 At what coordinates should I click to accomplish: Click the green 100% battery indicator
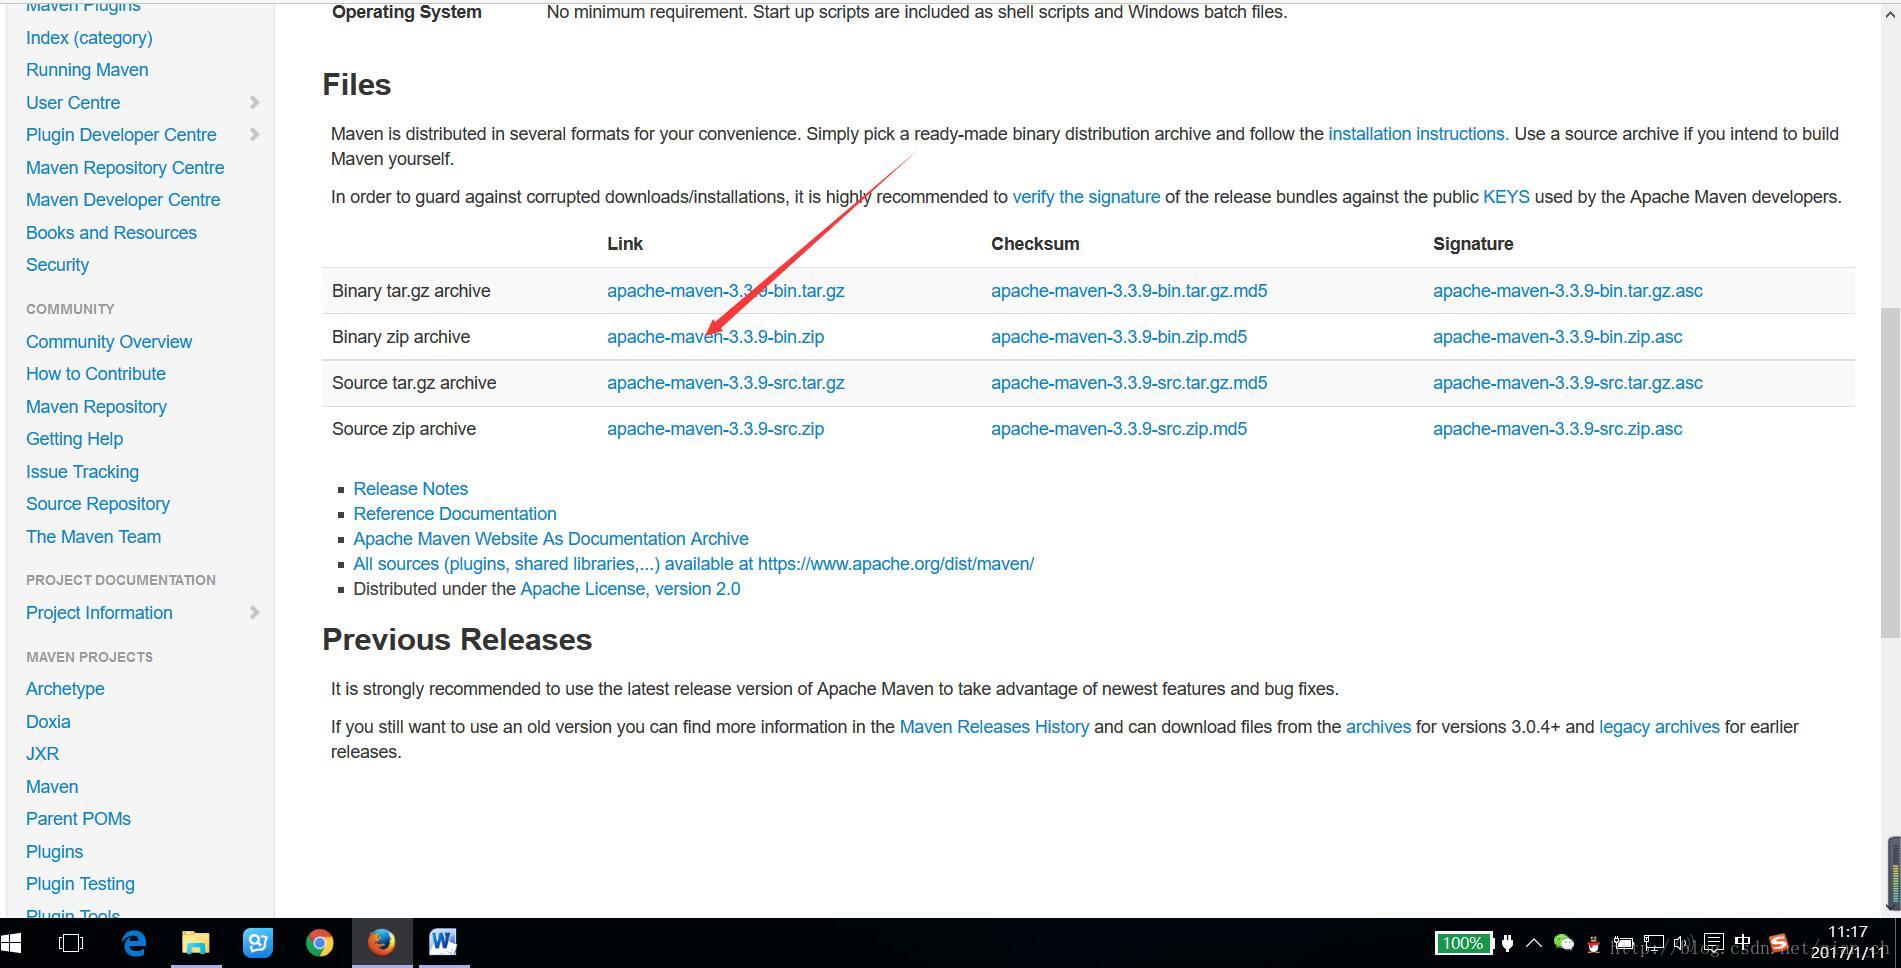pos(1463,943)
